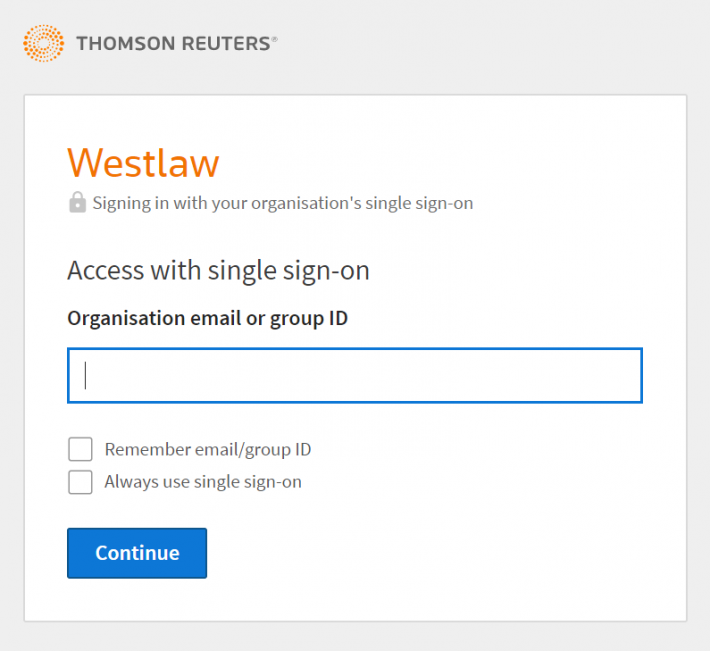Check the box directly above the Continue button
Viewport: 710px width, 651px height.
point(80,482)
